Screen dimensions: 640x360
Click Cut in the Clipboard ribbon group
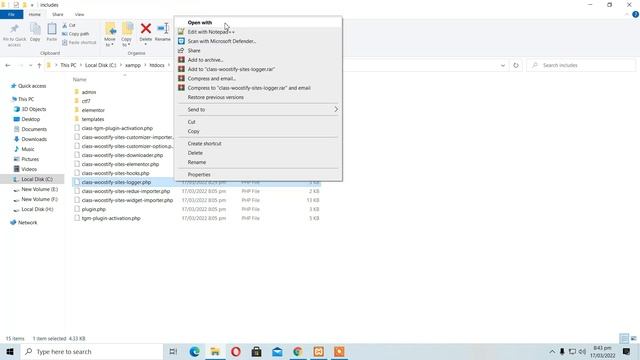[69, 25]
